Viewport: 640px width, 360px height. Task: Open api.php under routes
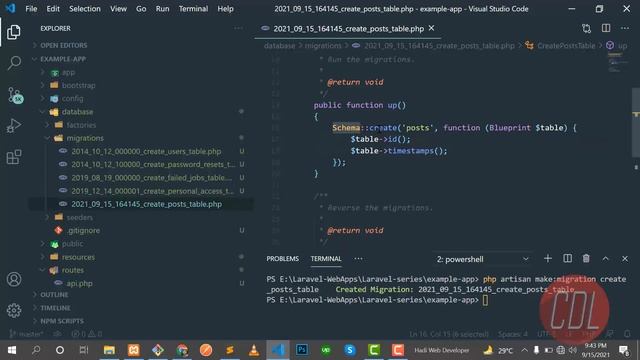click(x=79, y=283)
